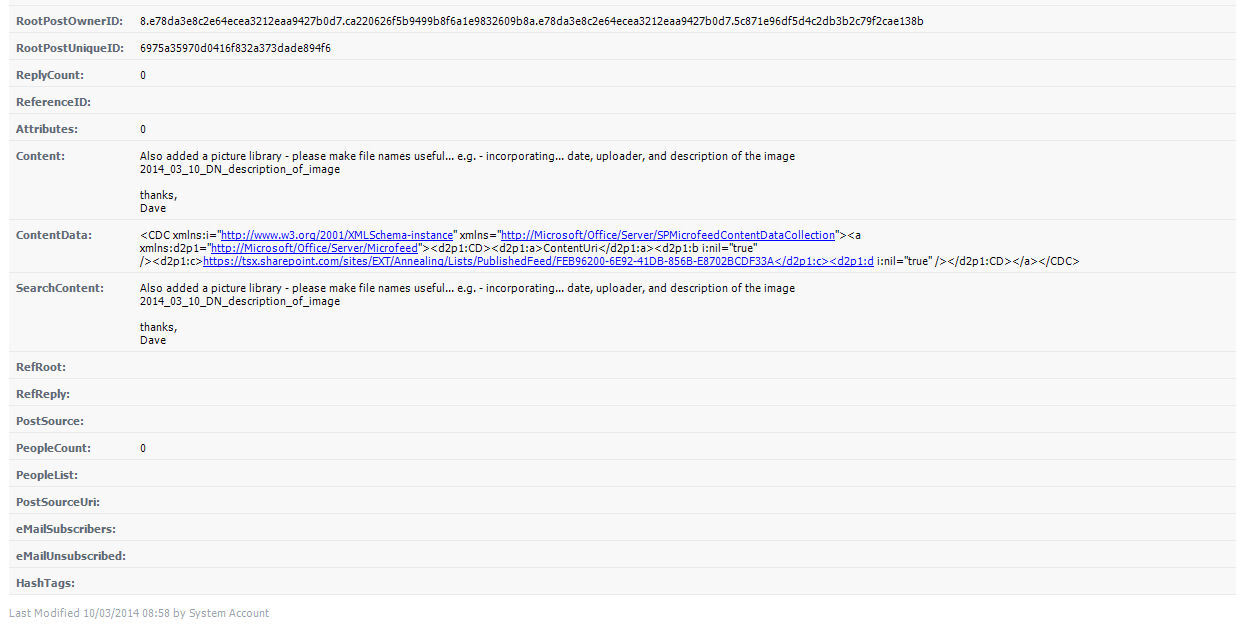Open the SPMicrofeedContentDataCollection namespace link
This screenshot has width=1243, height=624.
pyautogui.click(x=667, y=235)
